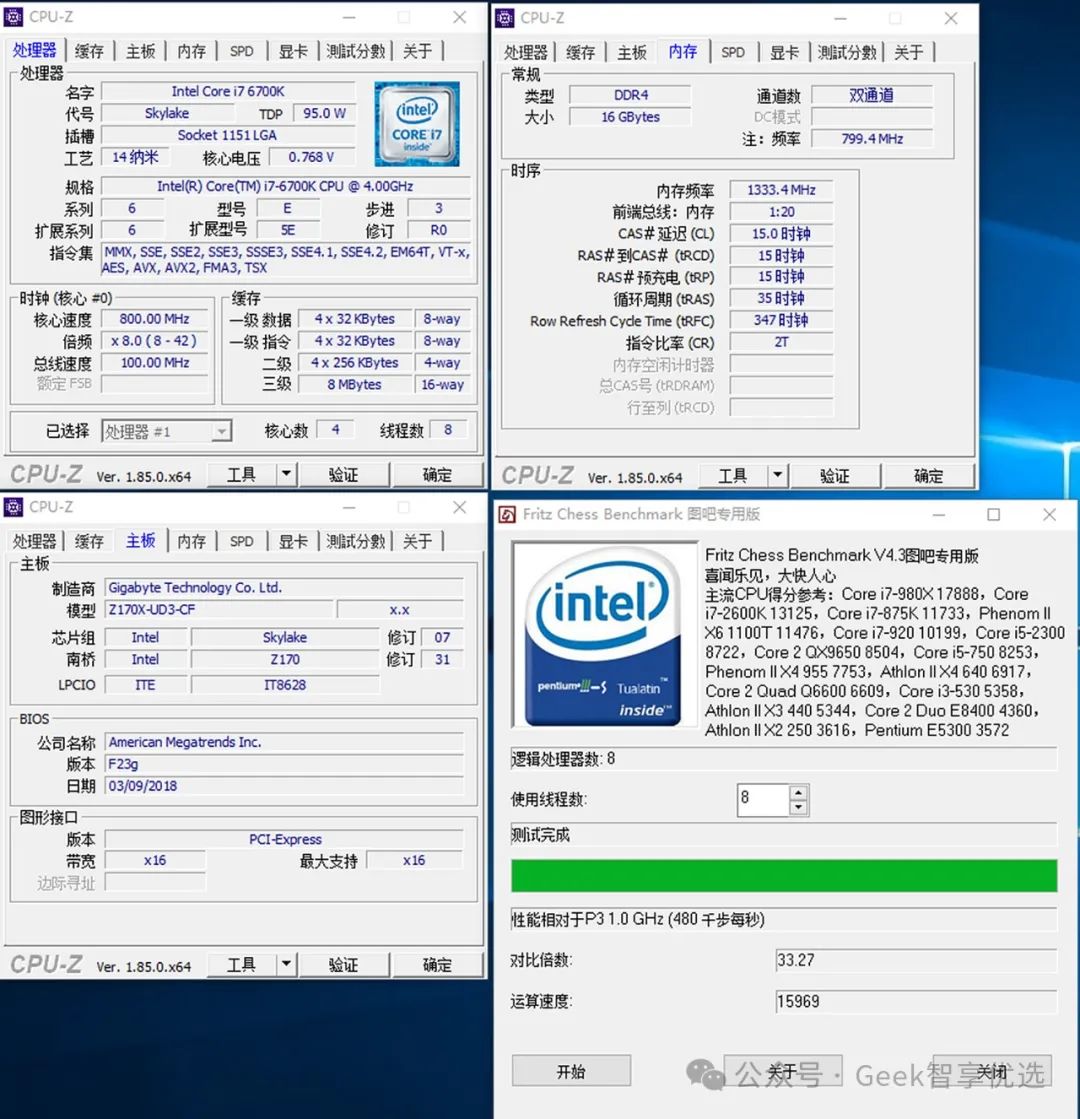
Task: Open 測試分數 tab in processor CPU-Z window
Action: click(355, 51)
